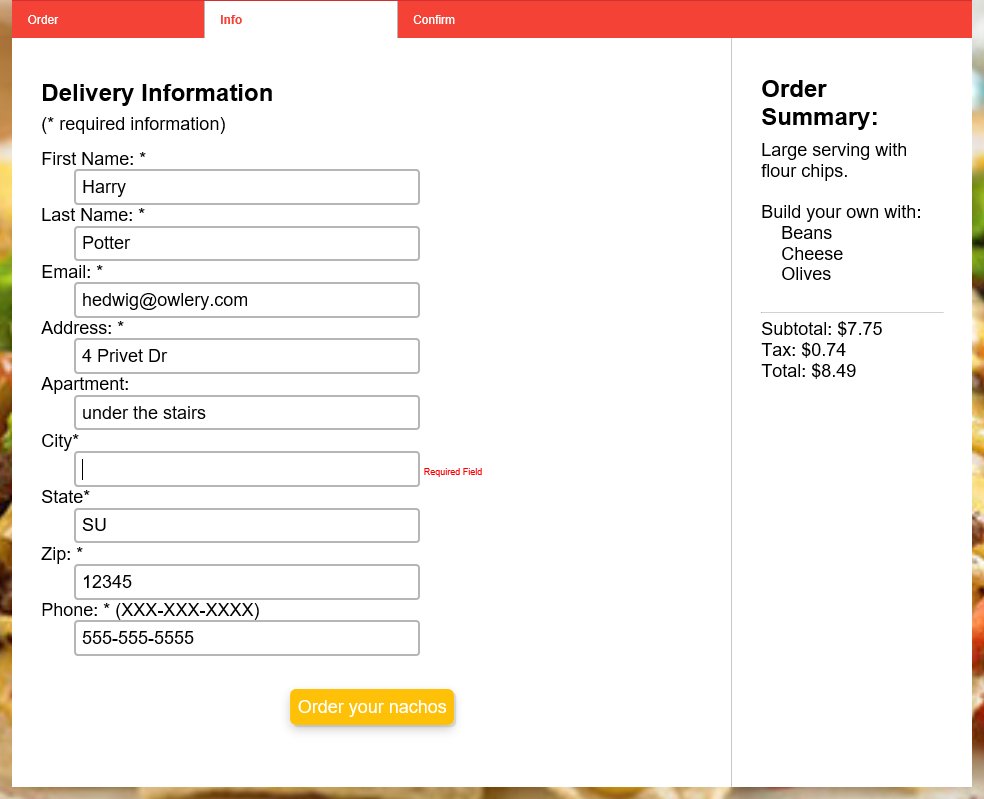Viewport: 984px width, 799px height.
Task: Click the State field containing SU
Action: tap(246, 525)
